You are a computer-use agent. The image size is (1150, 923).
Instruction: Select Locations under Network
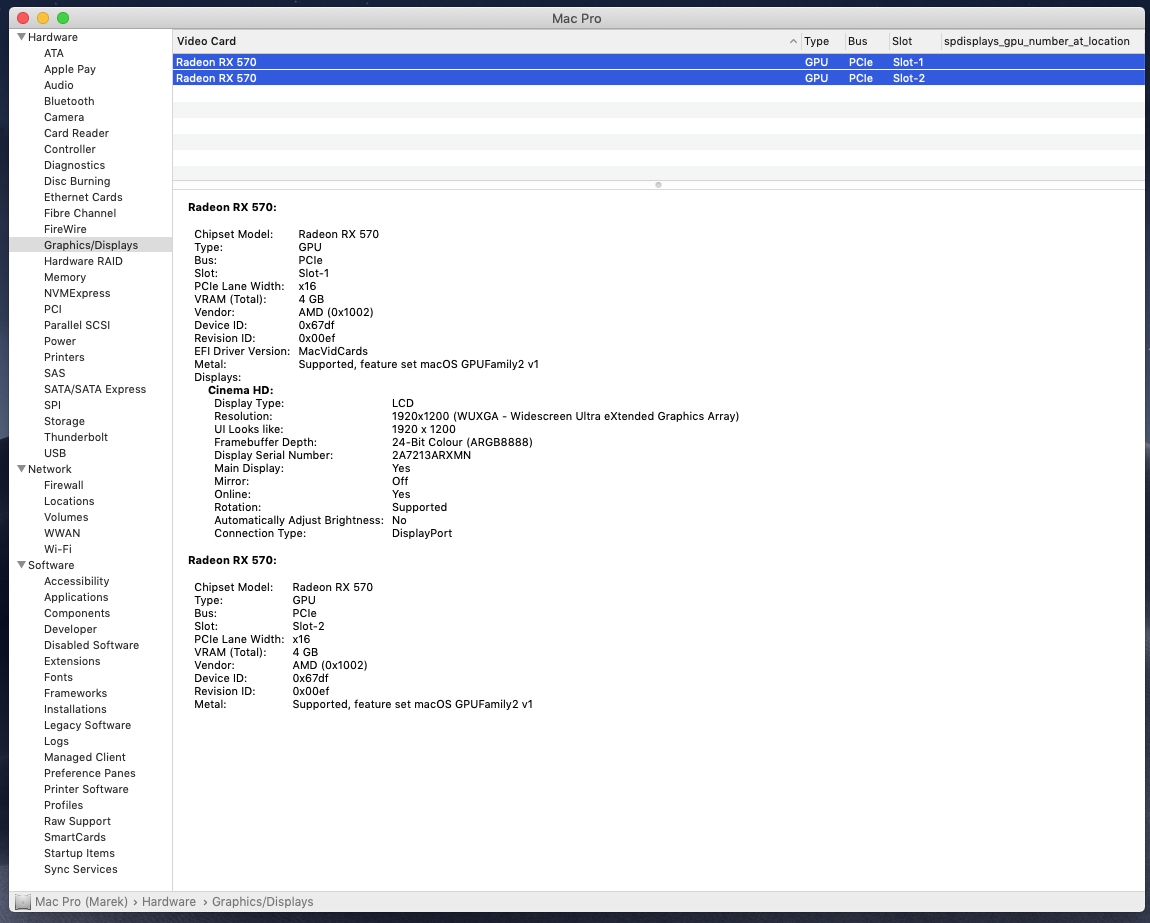coord(69,501)
